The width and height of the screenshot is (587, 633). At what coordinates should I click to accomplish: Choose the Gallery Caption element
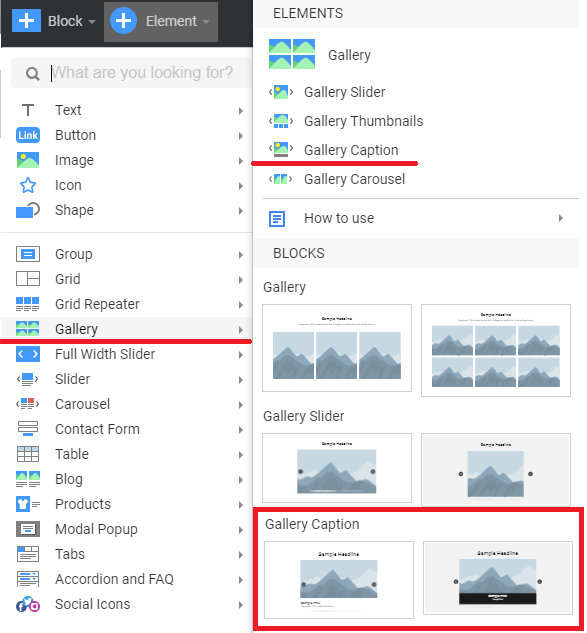point(351,150)
